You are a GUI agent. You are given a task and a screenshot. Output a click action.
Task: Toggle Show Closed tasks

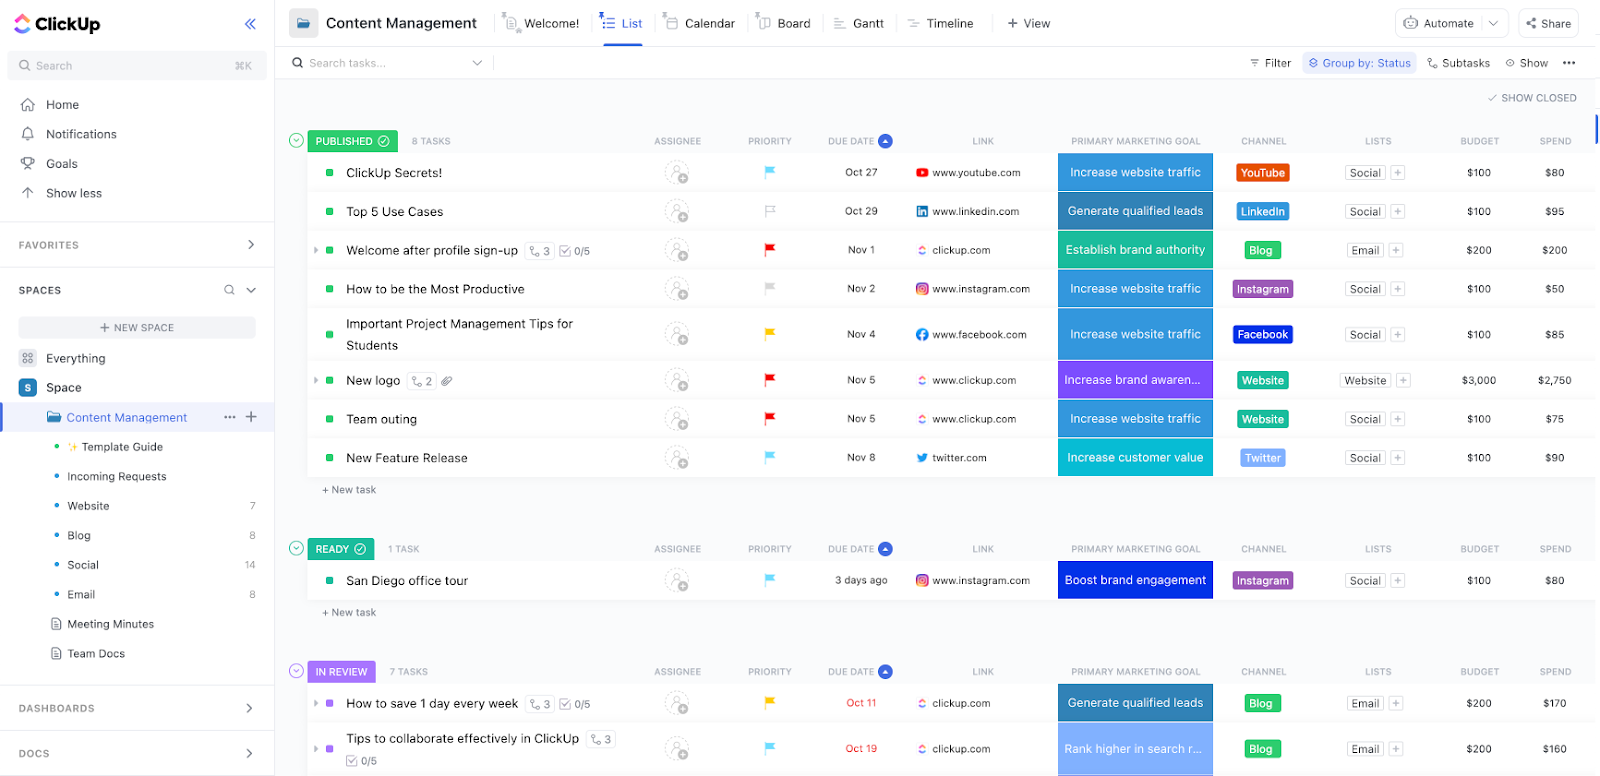1531,98
